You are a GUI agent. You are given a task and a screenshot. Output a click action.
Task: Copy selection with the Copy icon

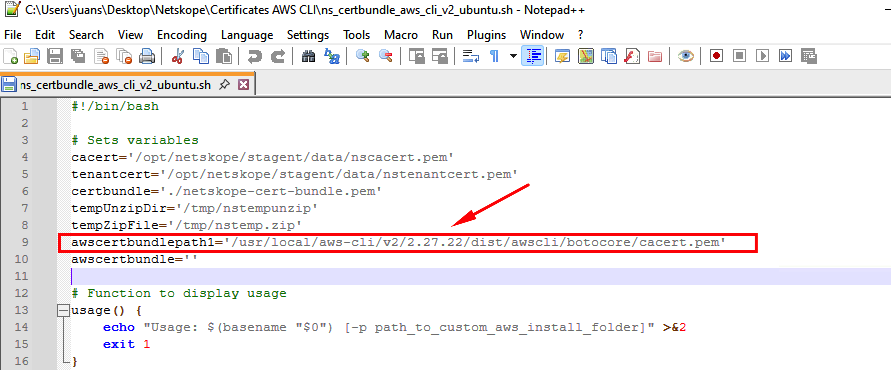(x=201, y=56)
